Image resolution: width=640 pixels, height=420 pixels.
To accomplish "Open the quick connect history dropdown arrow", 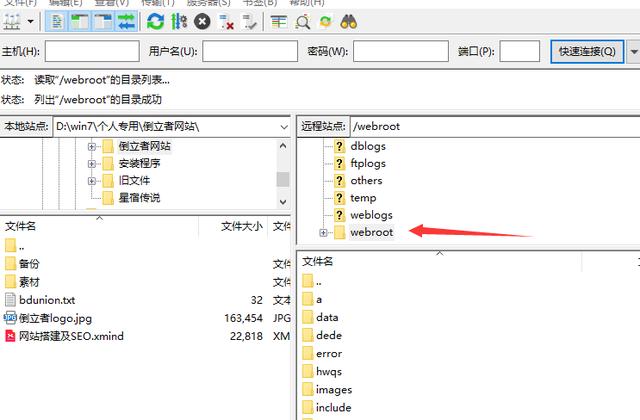I will tap(633, 52).
